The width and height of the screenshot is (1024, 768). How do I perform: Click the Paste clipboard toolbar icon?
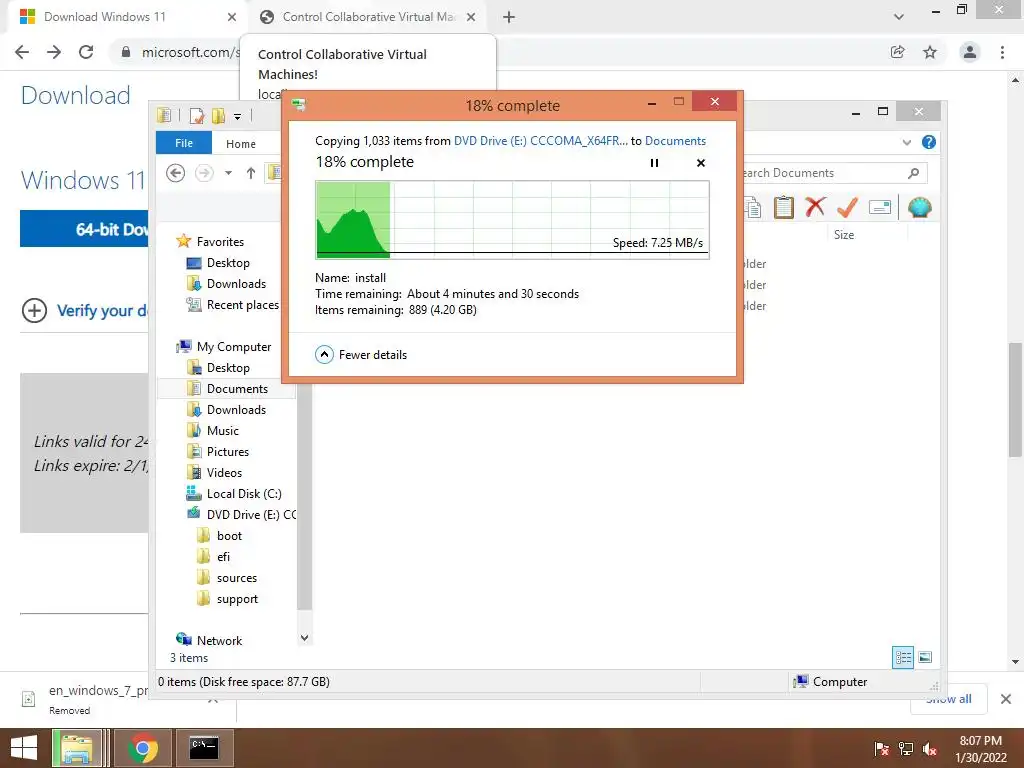[x=784, y=208]
